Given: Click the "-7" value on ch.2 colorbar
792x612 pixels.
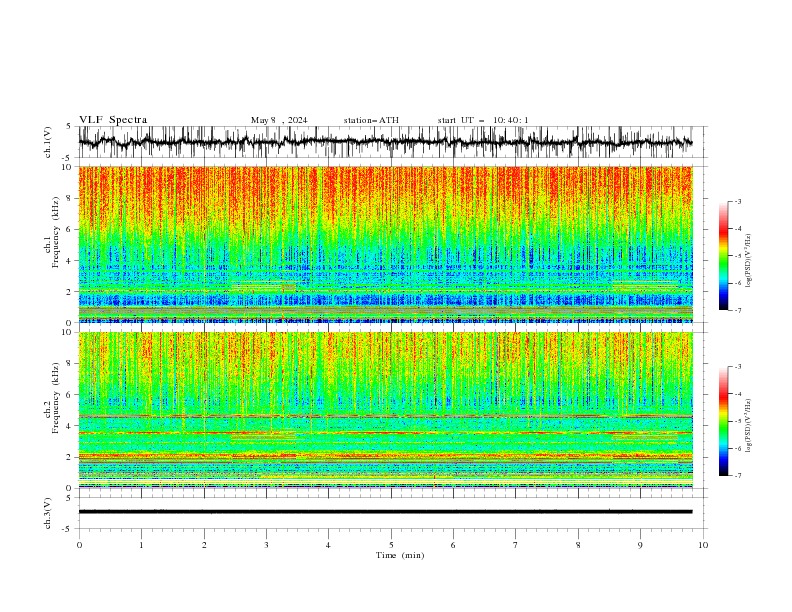Looking at the screenshot, I should click(x=737, y=476).
